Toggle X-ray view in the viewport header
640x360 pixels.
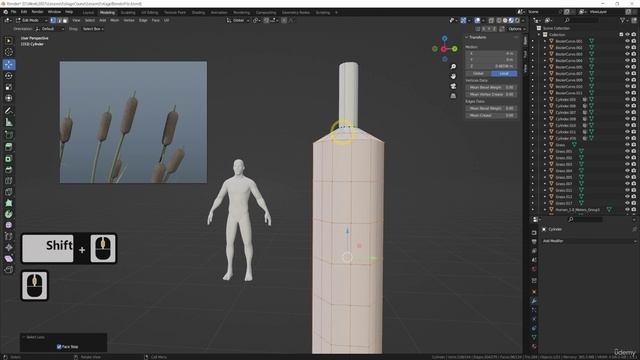pyautogui.click(x=491, y=20)
